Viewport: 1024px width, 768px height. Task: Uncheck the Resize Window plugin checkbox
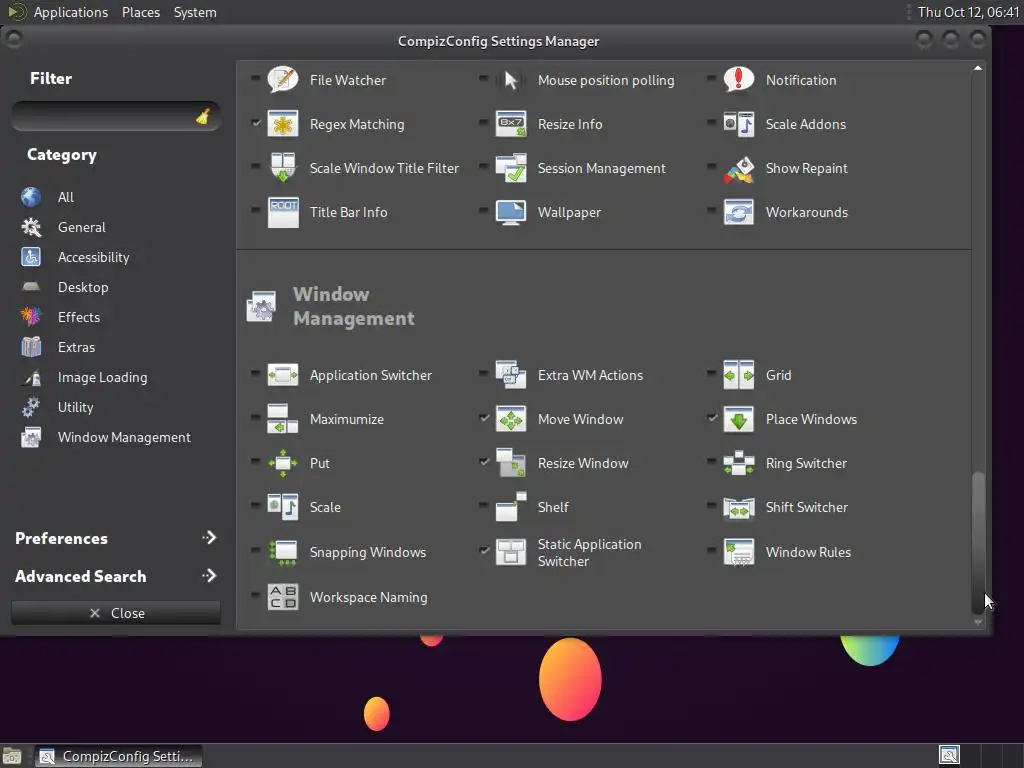coord(484,462)
